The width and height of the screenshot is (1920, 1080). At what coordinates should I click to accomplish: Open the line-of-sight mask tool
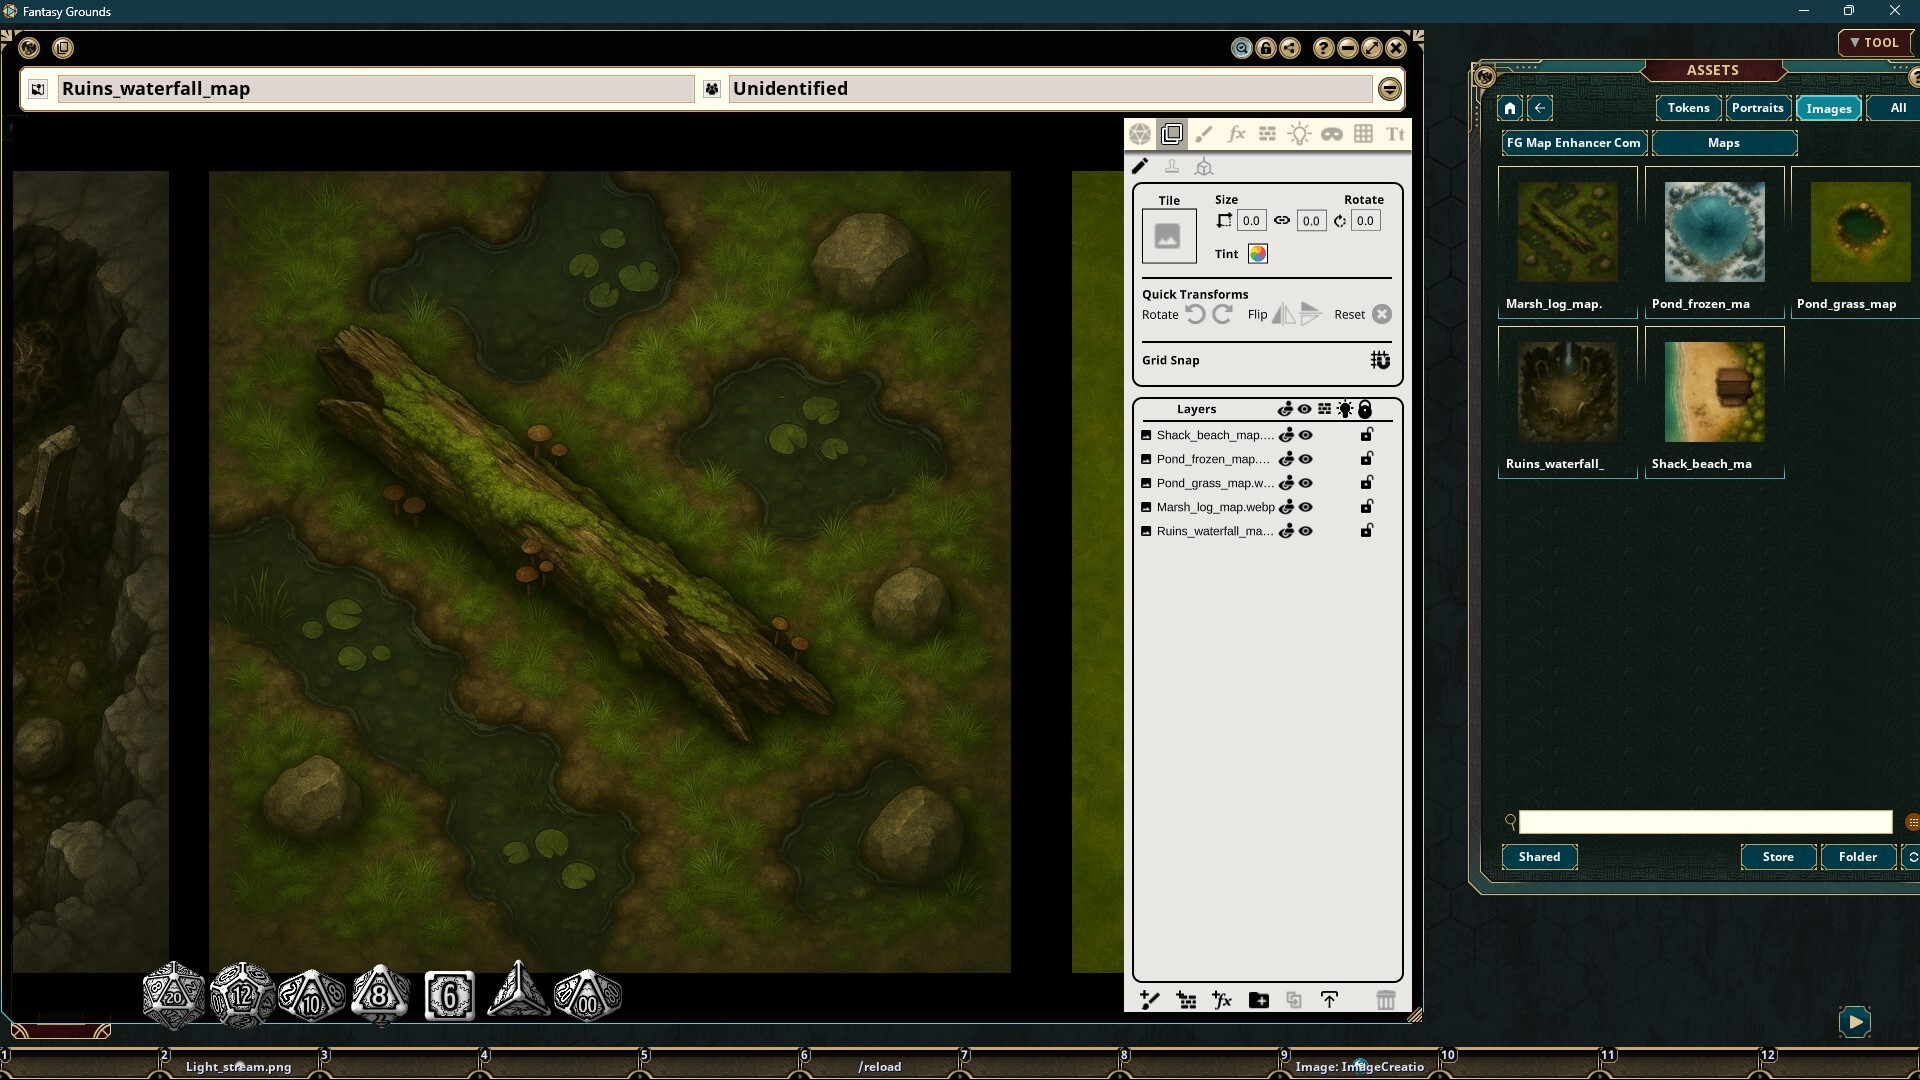tap(1332, 133)
